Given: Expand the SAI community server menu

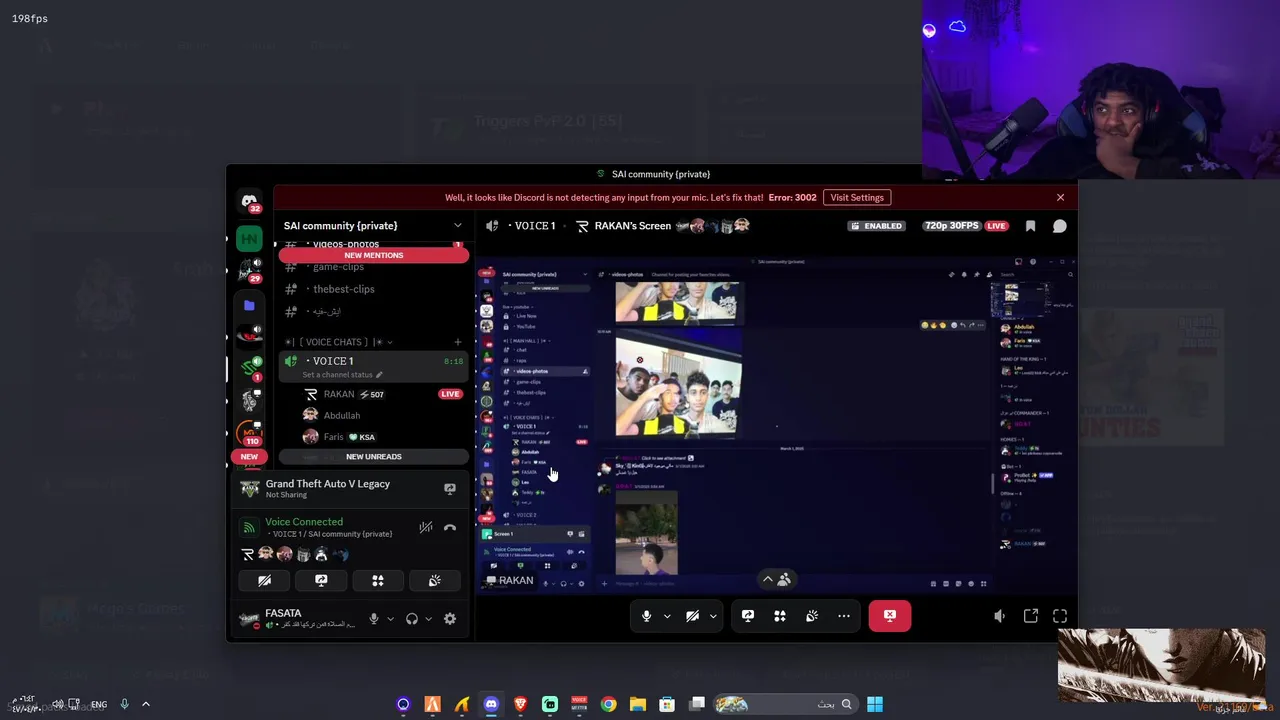Looking at the screenshot, I should [458, 226].
